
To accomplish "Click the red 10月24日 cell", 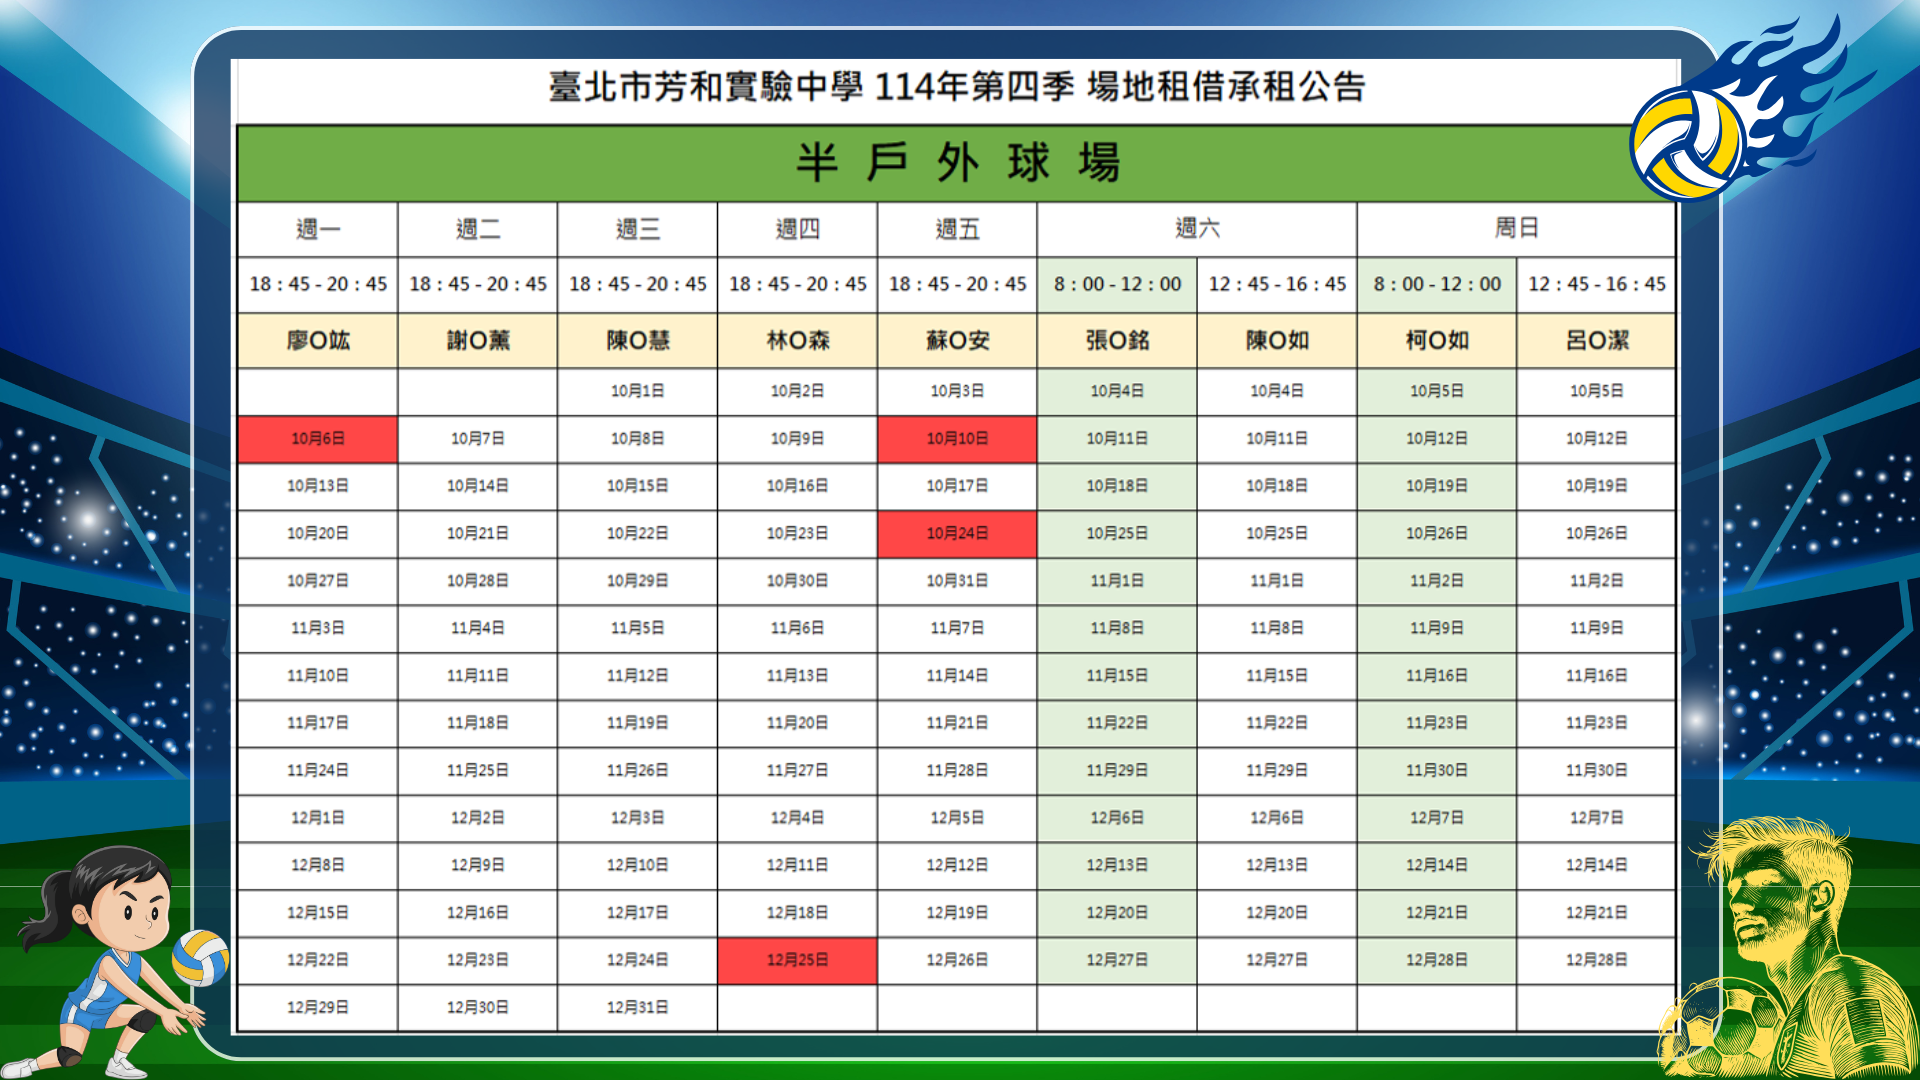I will [x=957, y=534].
